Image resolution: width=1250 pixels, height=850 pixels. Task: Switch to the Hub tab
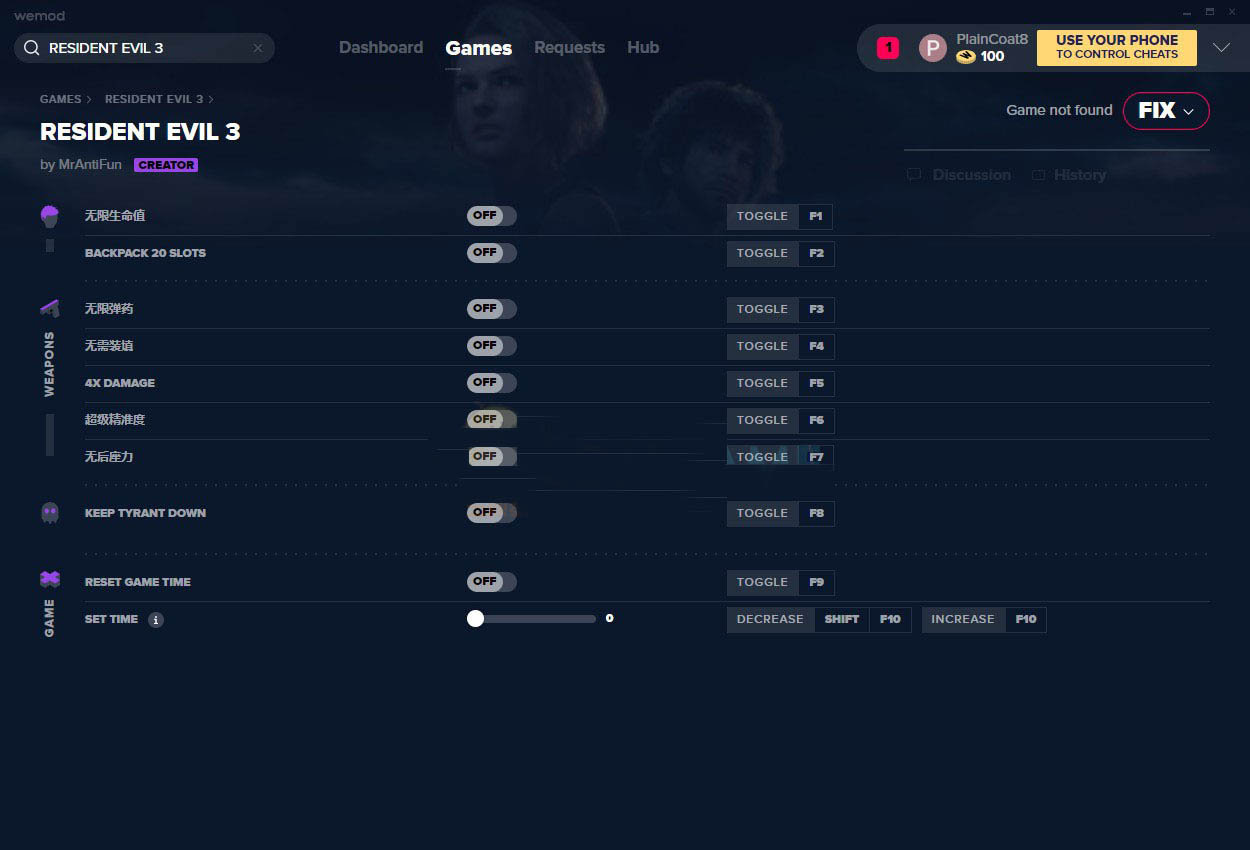click(643, 48)
